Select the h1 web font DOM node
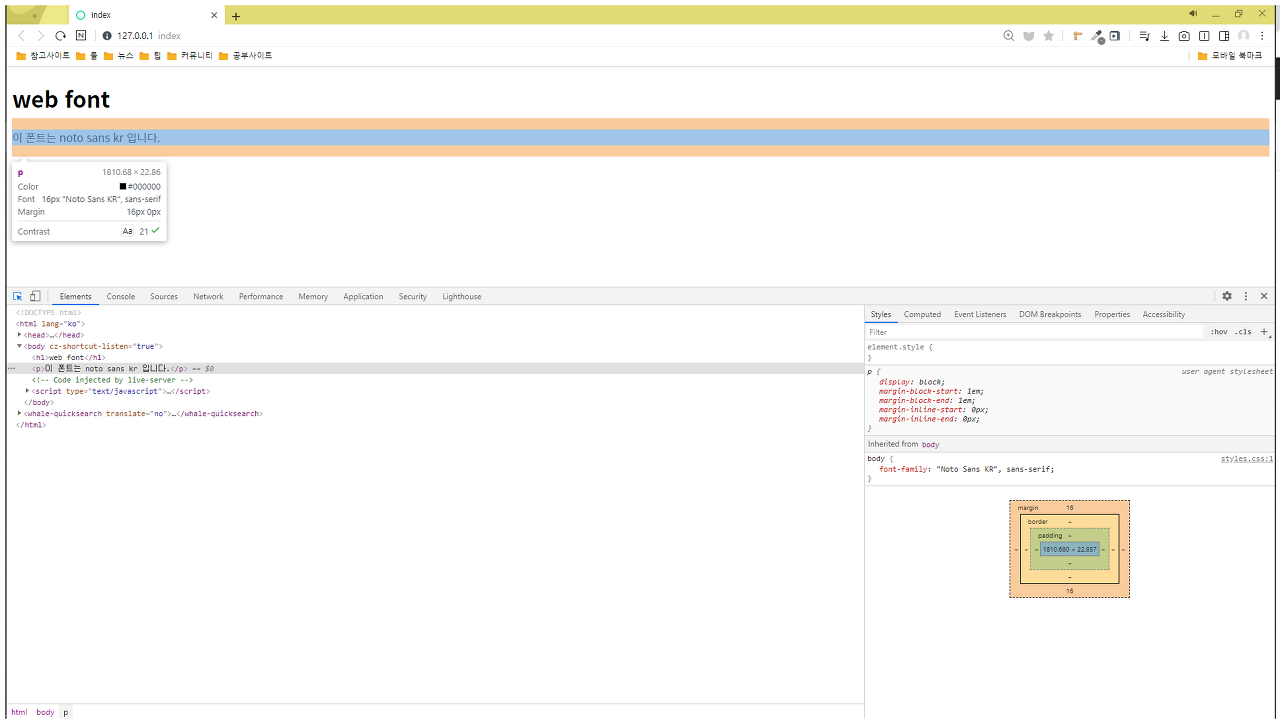The image size is (1280, 724). [x=68, y=357]
